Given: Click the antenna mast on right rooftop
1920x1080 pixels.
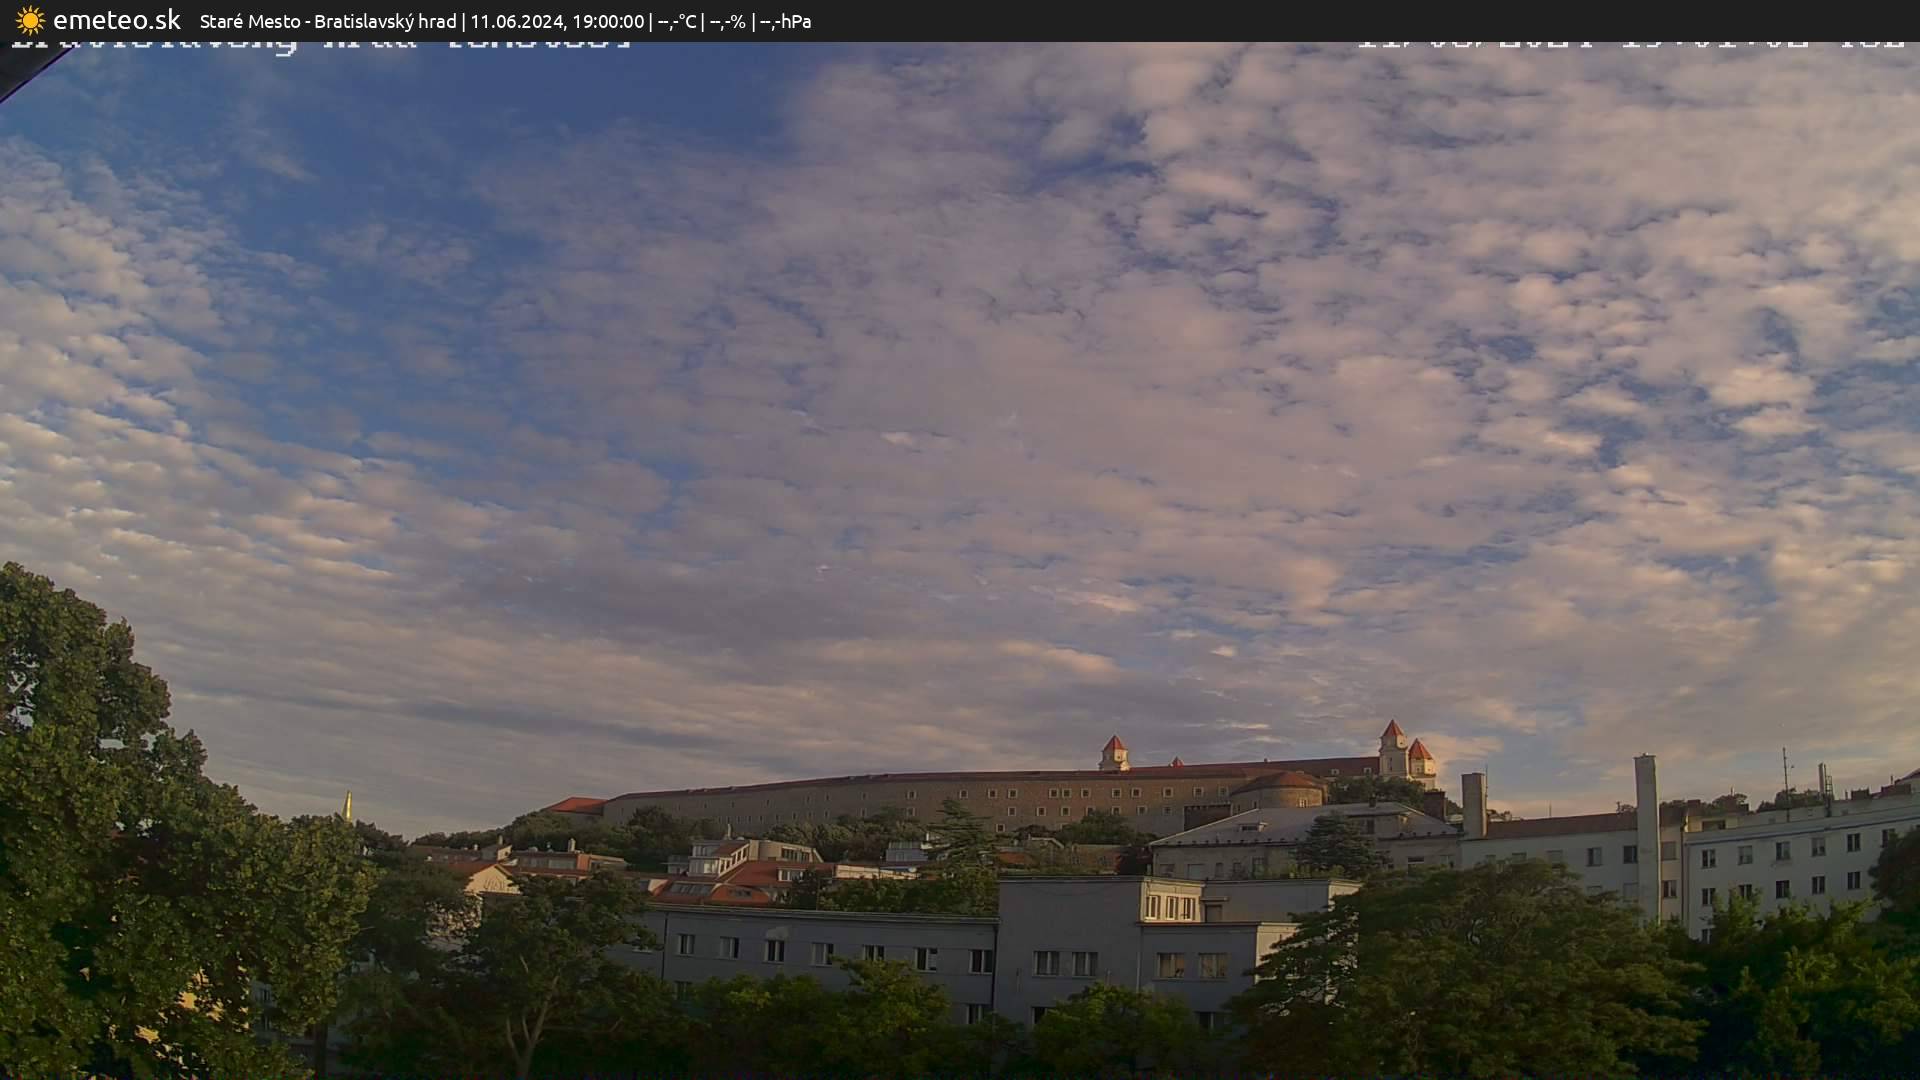Looking at the screenshot, I should click(x=1785, y=770).
